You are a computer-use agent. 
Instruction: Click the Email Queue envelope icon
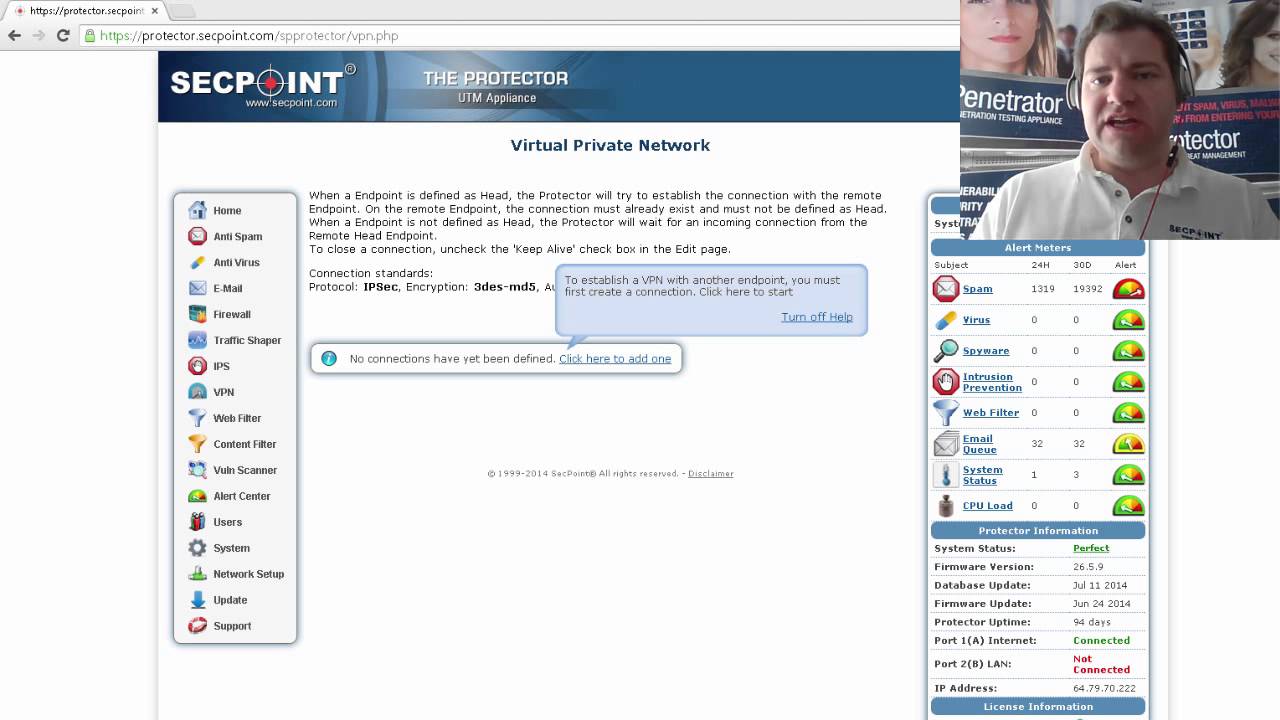945,444
